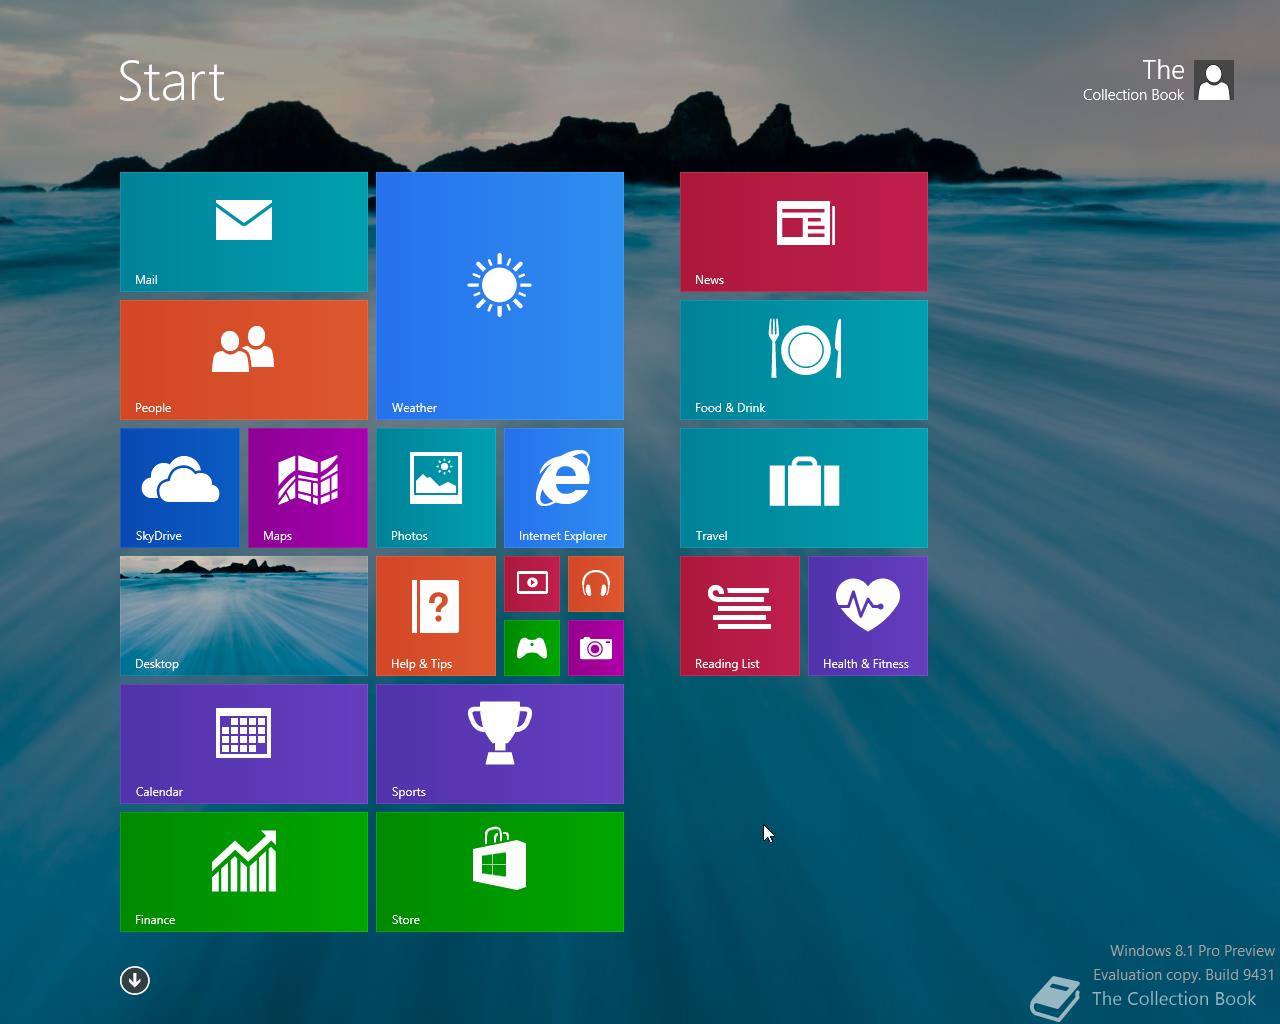Open the News tile
Screen dimensions: 1280x1024
(x=804, y=232)
